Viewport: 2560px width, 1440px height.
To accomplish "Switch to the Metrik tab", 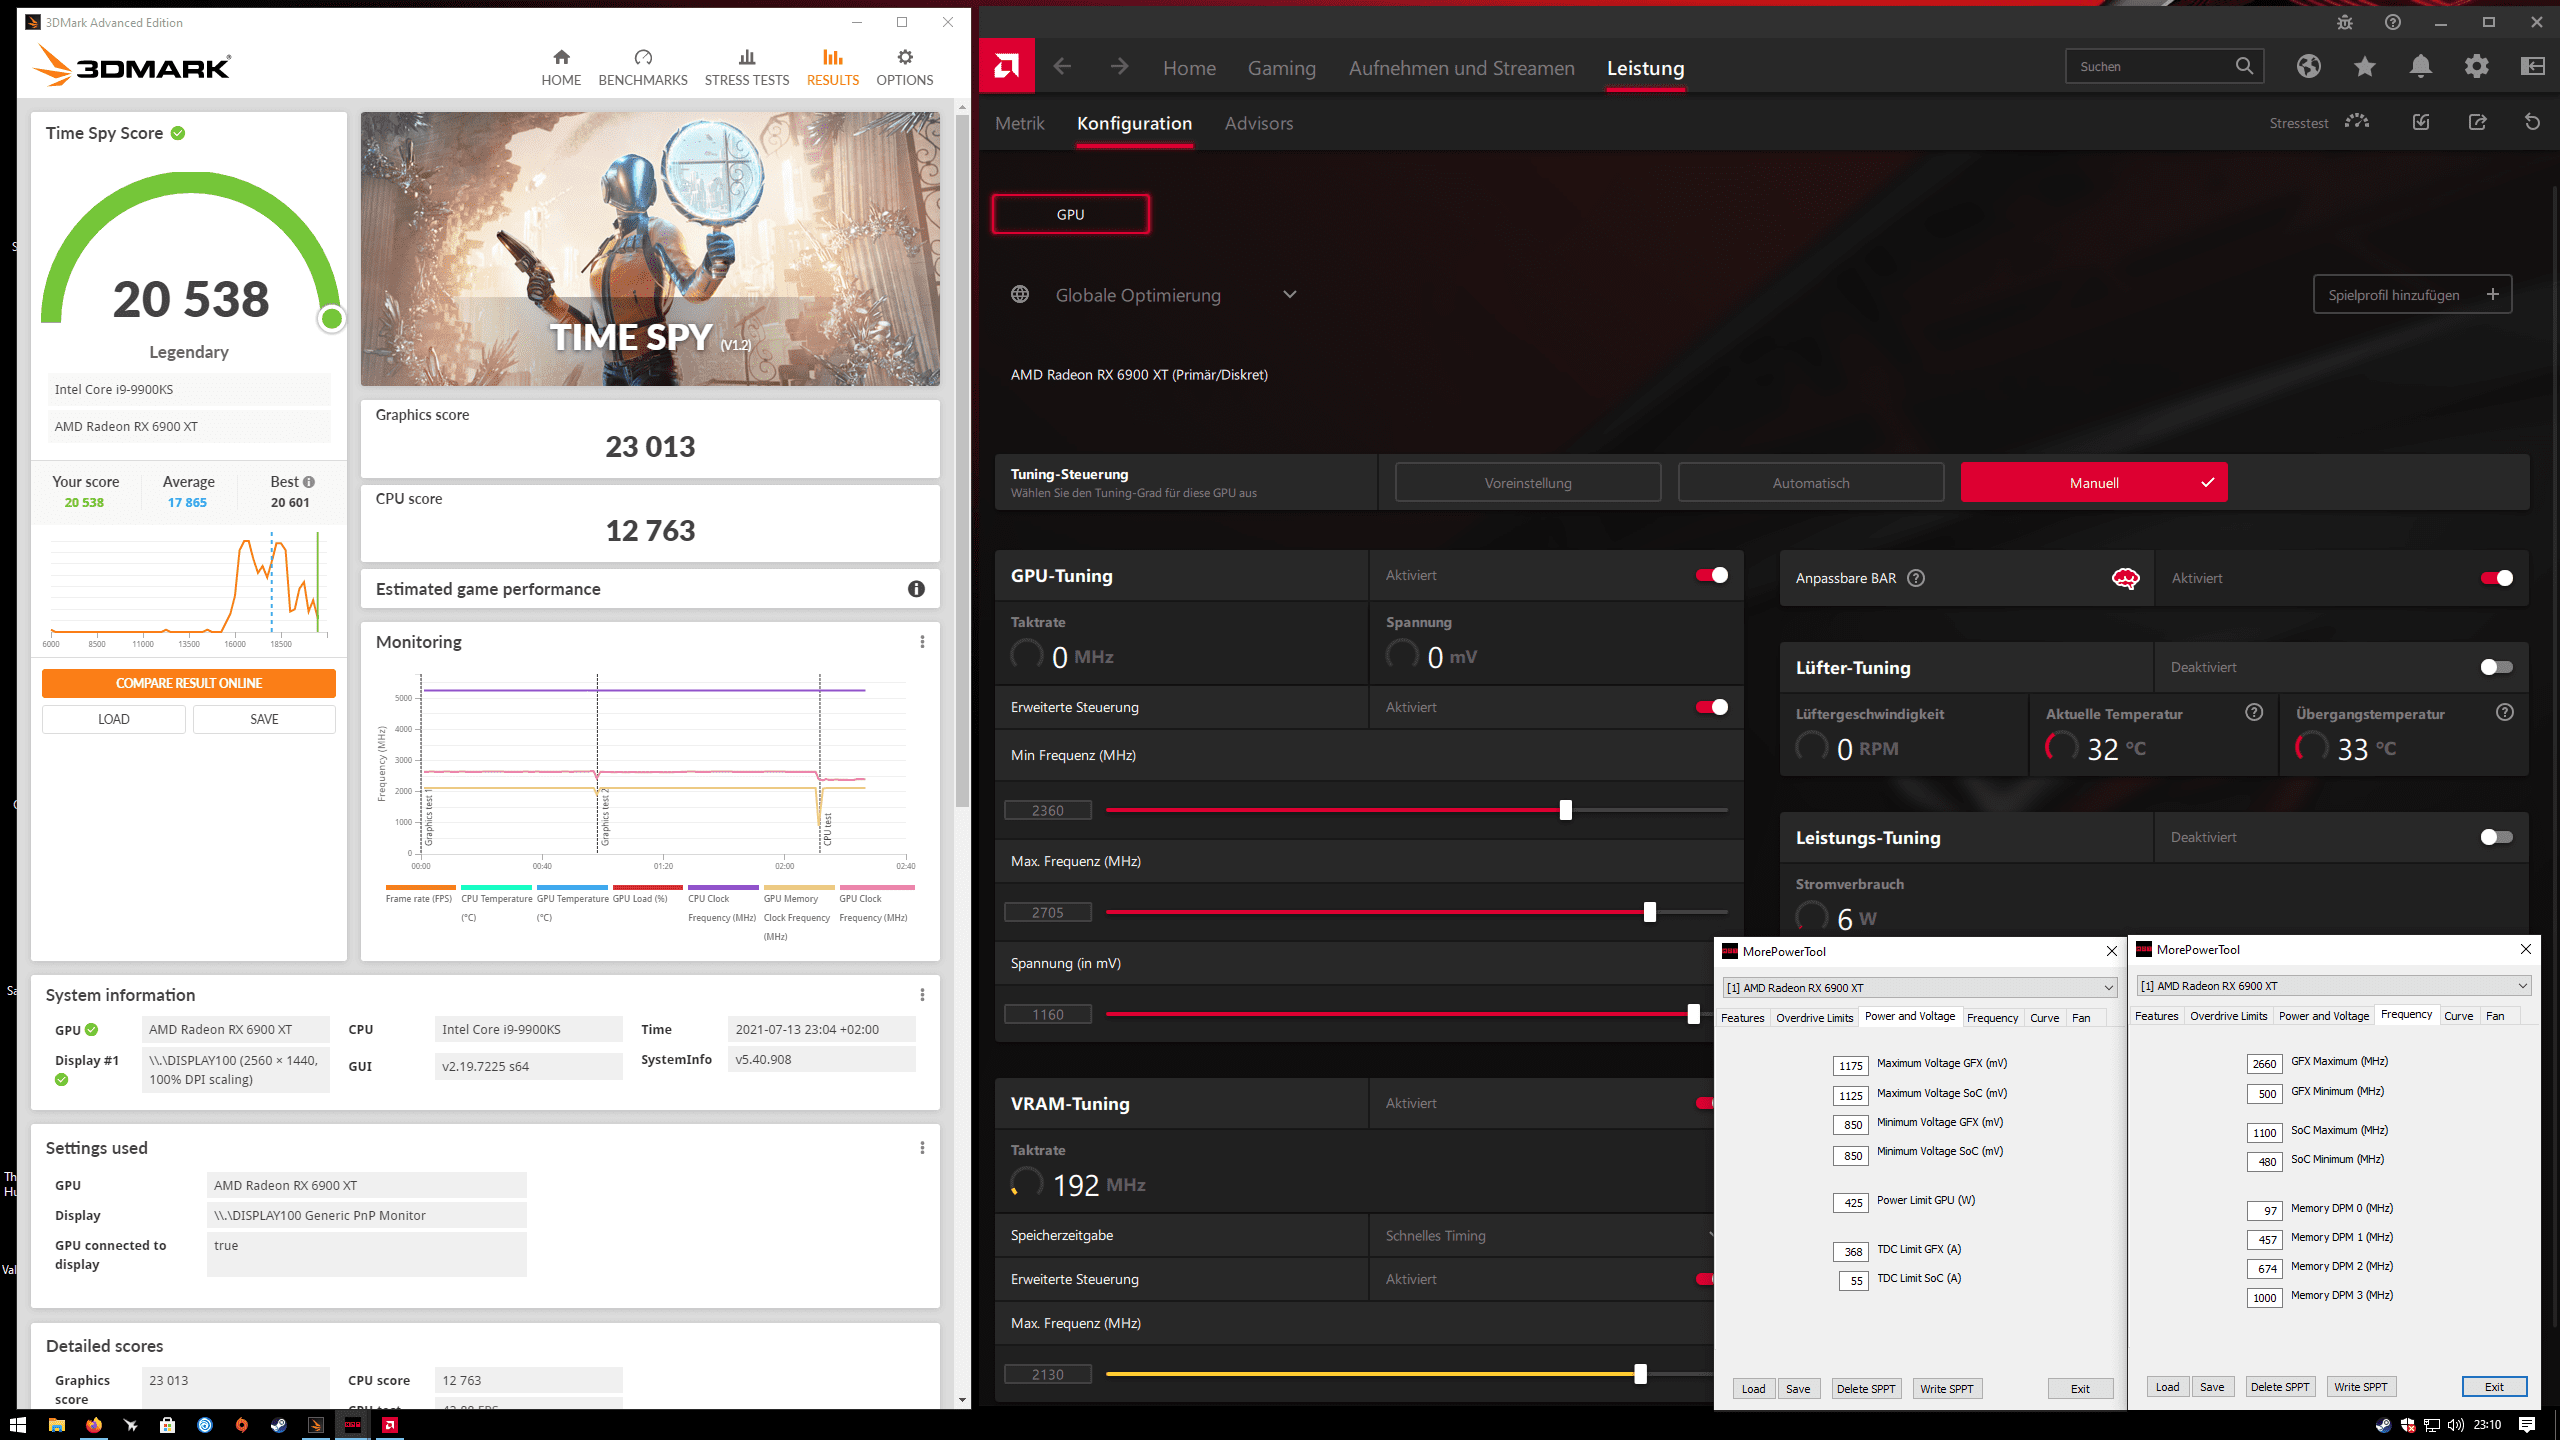I will (1019, 123).
